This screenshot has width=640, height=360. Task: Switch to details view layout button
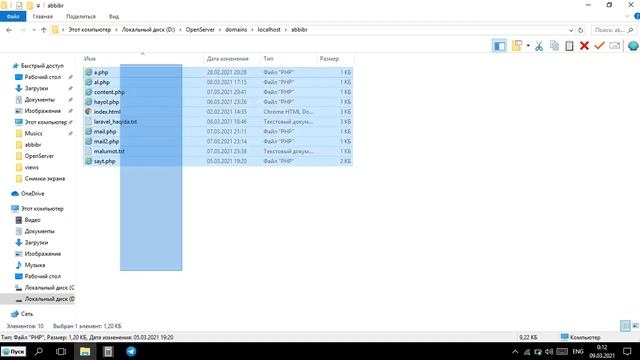click(625, 326)
